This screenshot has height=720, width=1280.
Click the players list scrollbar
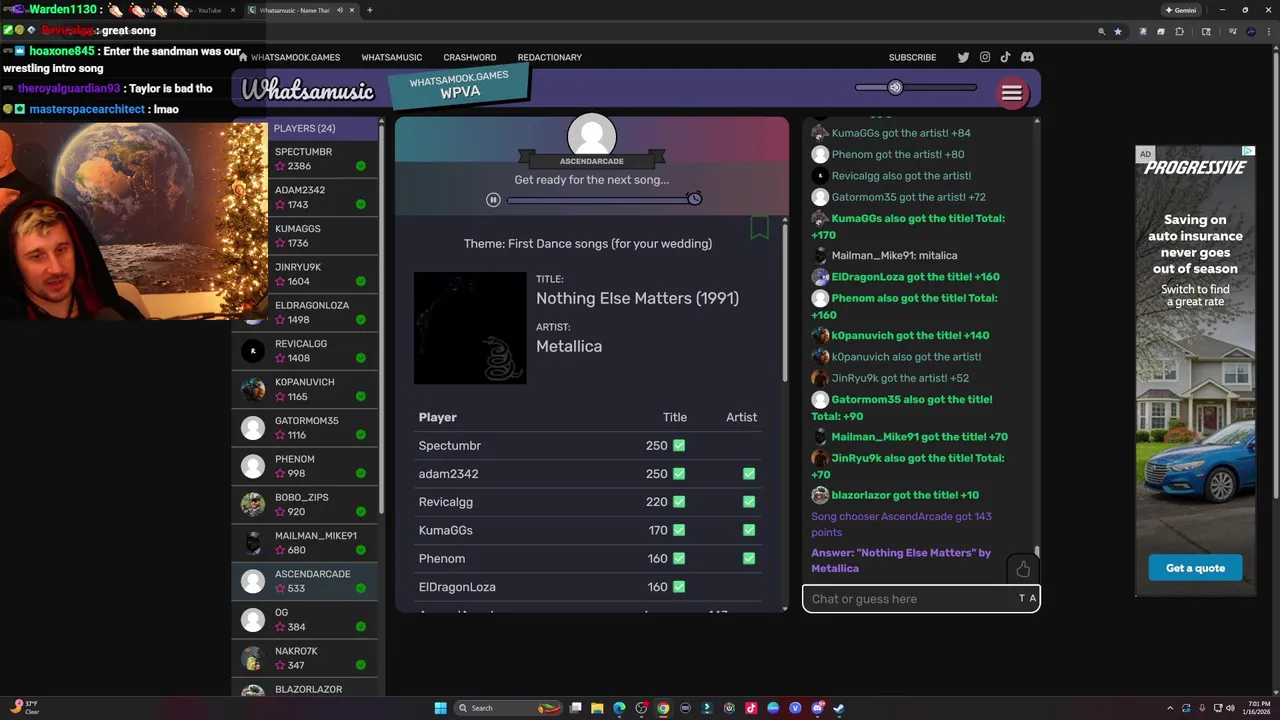coord(381,320)
